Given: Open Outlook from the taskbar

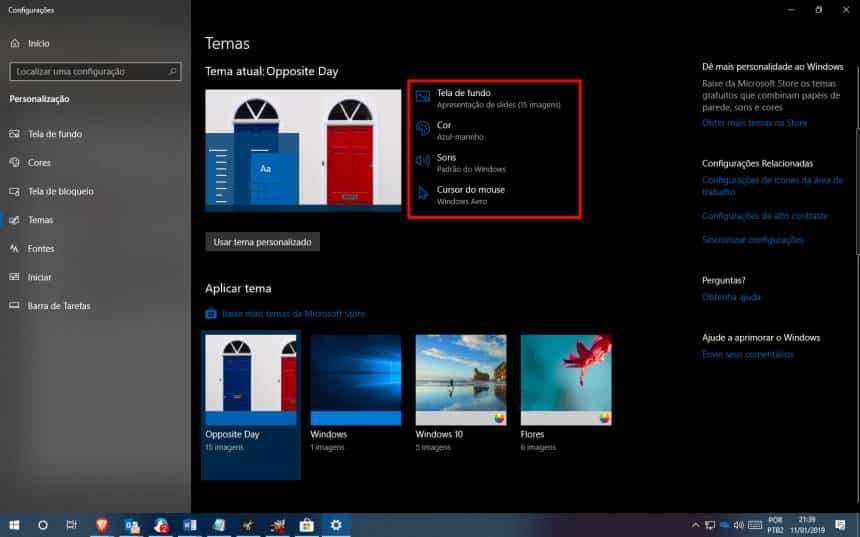Looking at the screenshot, I should 132,525.
